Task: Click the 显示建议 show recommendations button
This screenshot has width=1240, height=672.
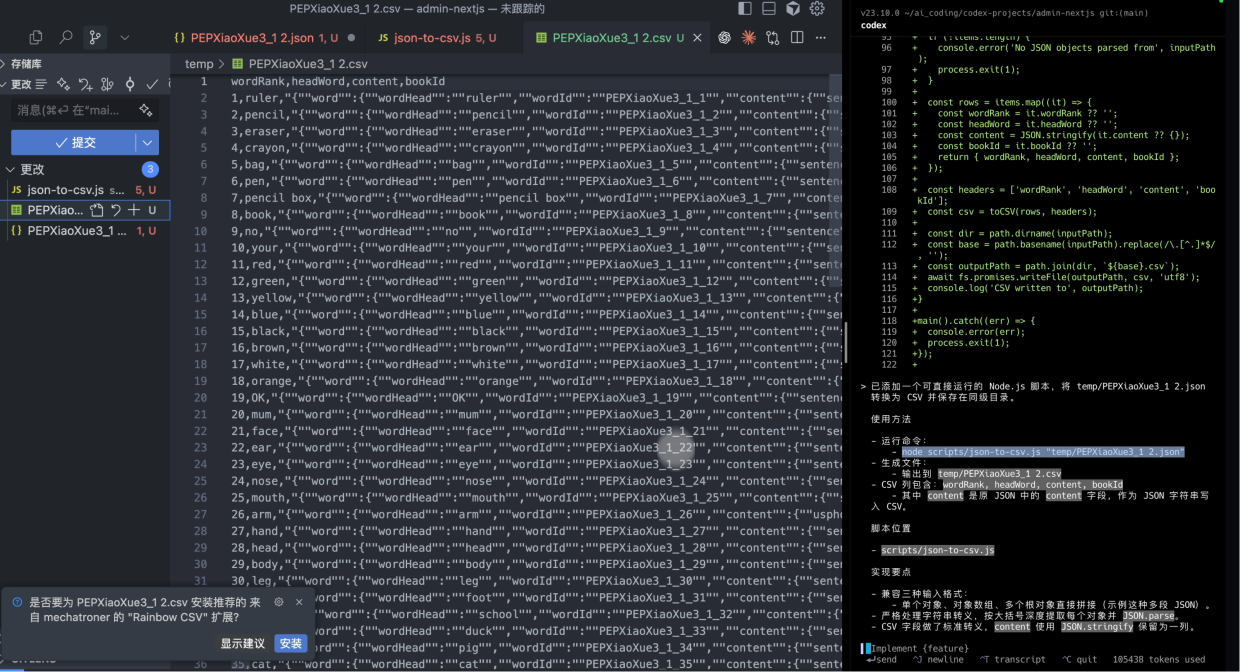Action: pyautogui.click(x=243, y=643)
